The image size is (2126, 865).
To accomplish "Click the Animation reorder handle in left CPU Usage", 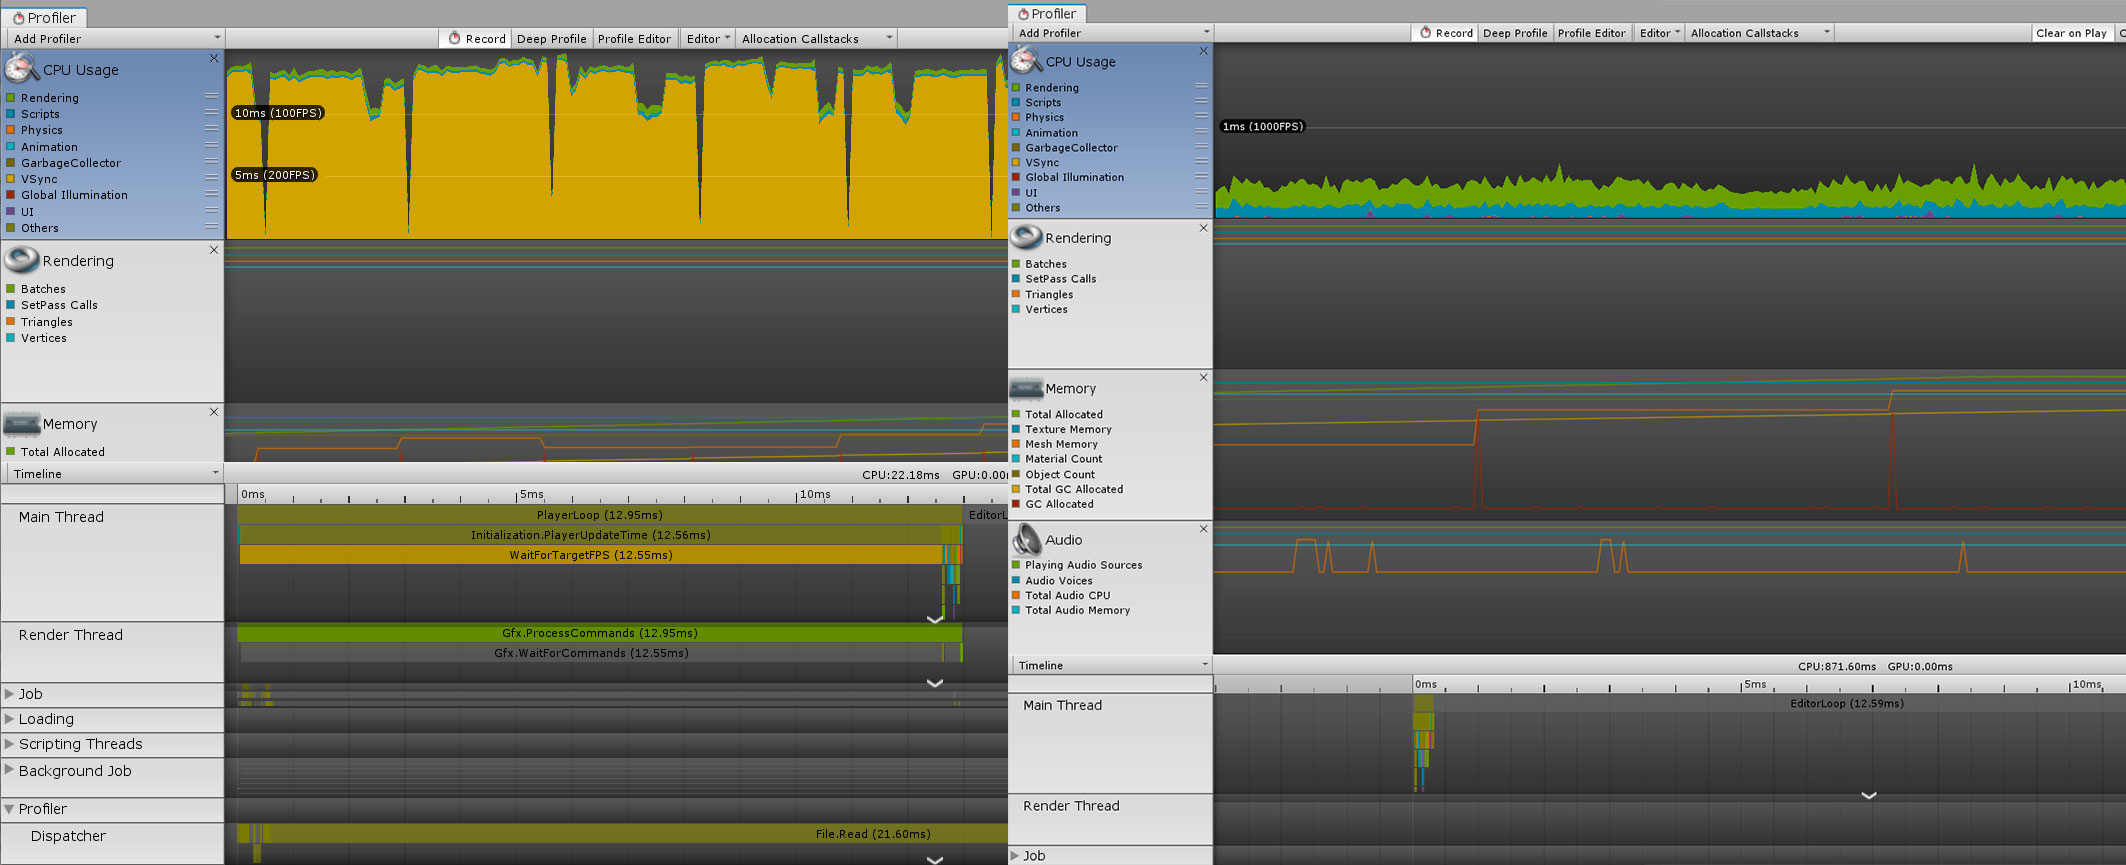I will point(211,146).
